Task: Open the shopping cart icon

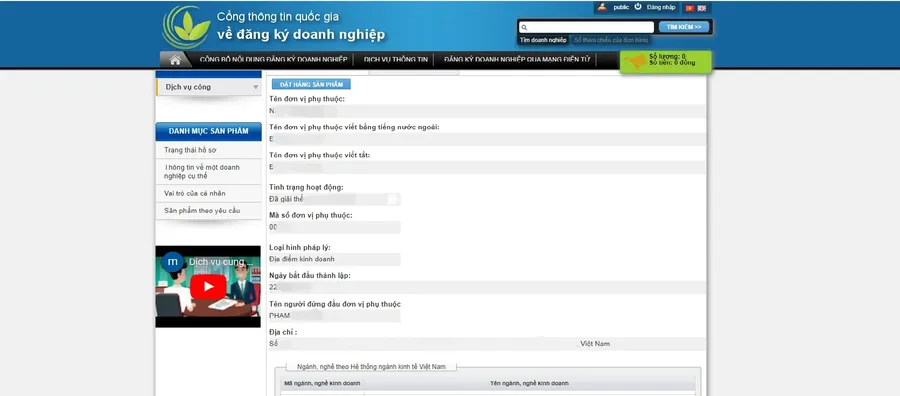Action: (635, 61)
